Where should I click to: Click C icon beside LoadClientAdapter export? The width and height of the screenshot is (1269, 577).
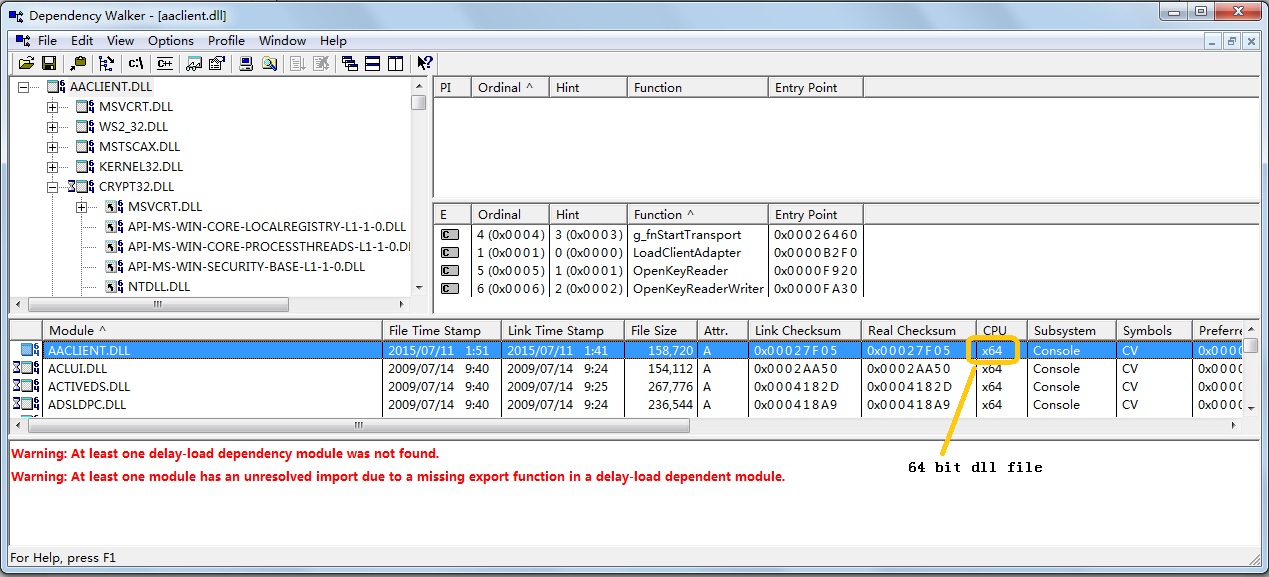450,253
